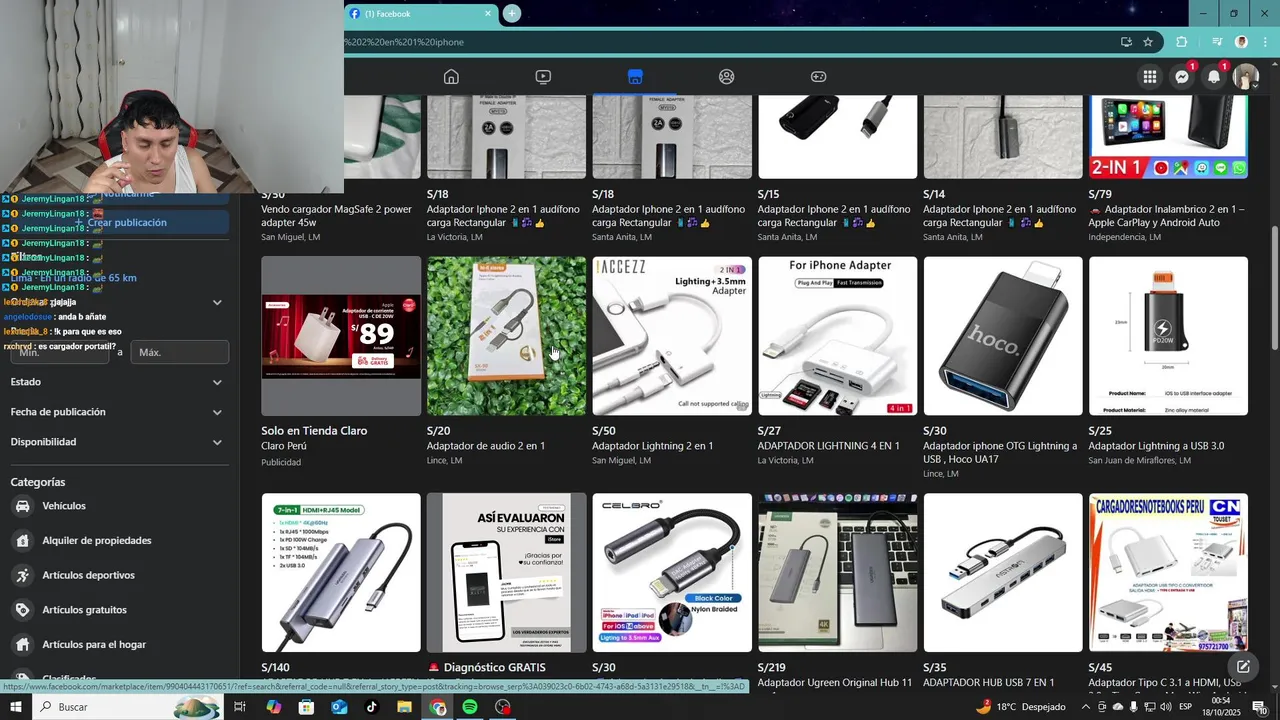
Task: Open Facebook Groups icon
Action: tap(727, 77)
